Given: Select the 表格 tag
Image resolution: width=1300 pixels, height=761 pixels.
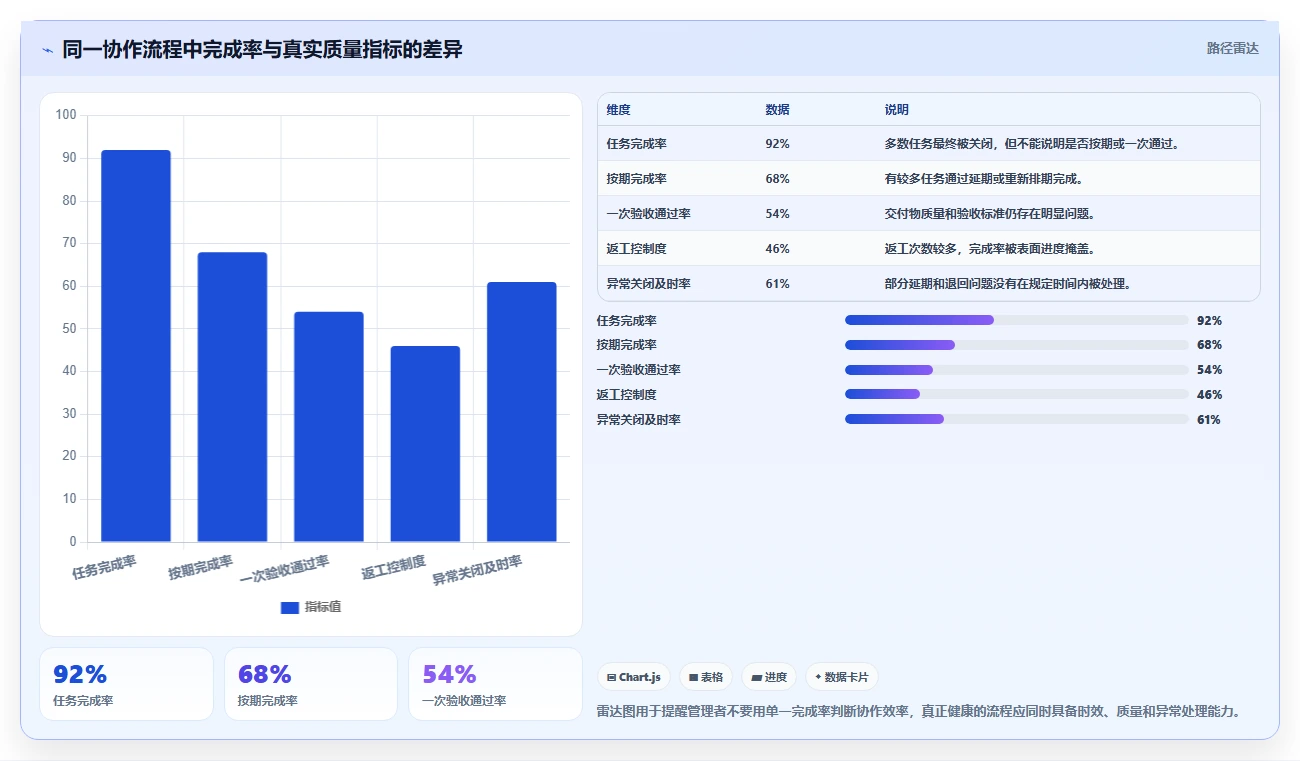Looking at the screenshot, I should tap(706, 677).
